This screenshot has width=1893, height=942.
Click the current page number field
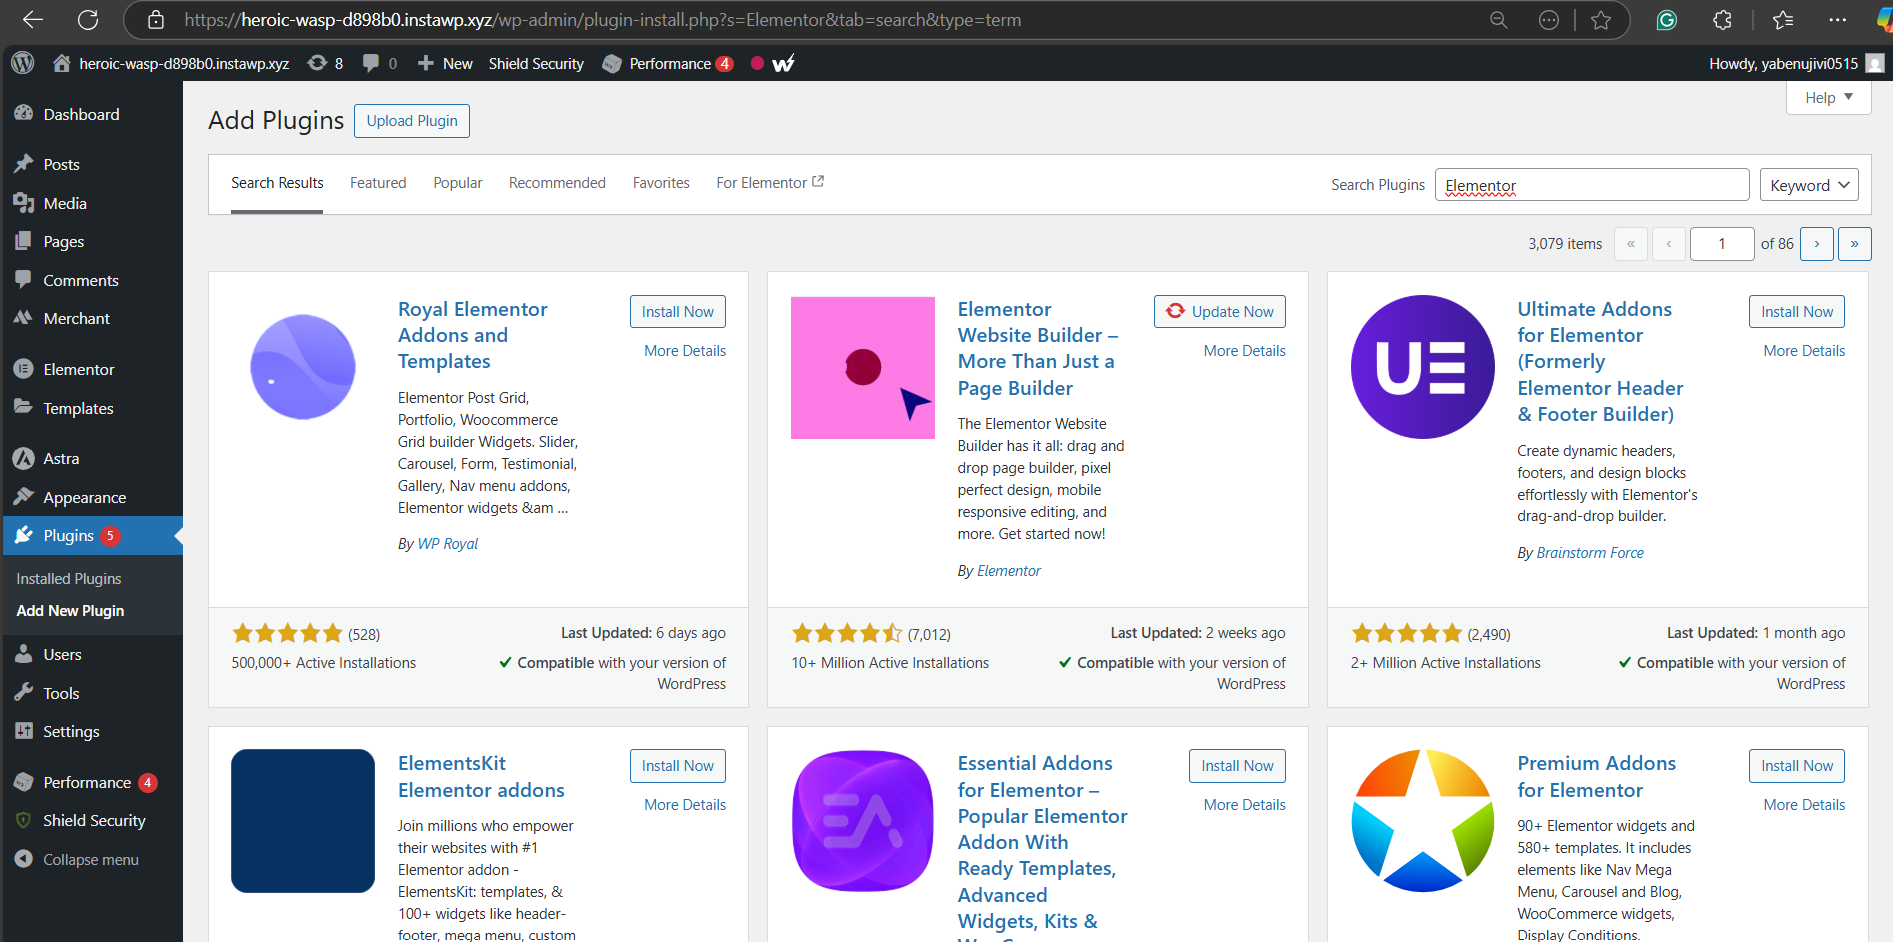(1722, 244)
